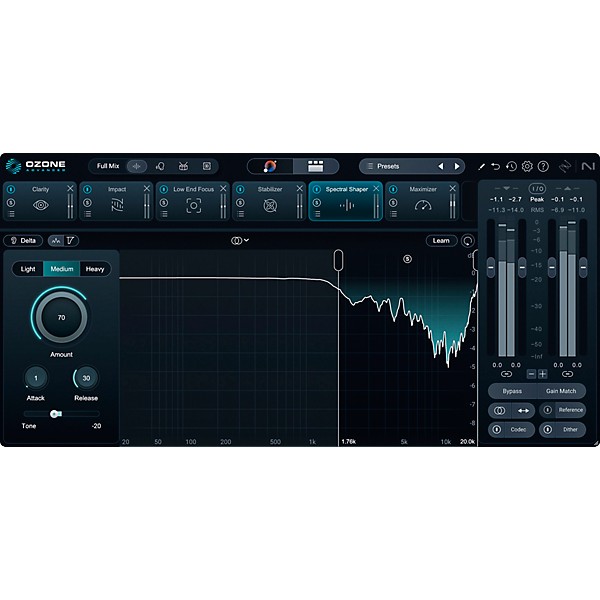Remove the Low End Focus module
This screenshot has width=600, height=600.
click(223, 188)
